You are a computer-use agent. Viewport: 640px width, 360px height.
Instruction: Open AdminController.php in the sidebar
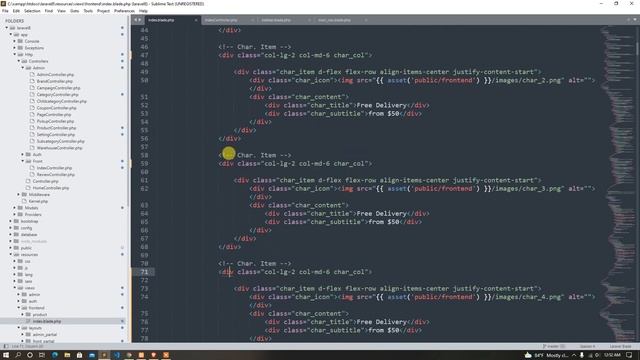pos(55,74)
